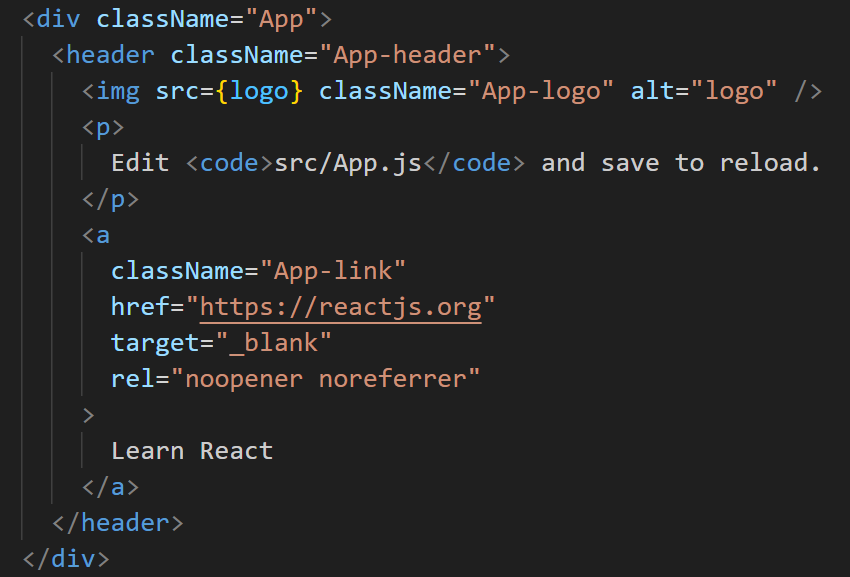This screenshot has height=577, width=850.
Task: Click the rel attribute name
Action: [x=133, y=379]
